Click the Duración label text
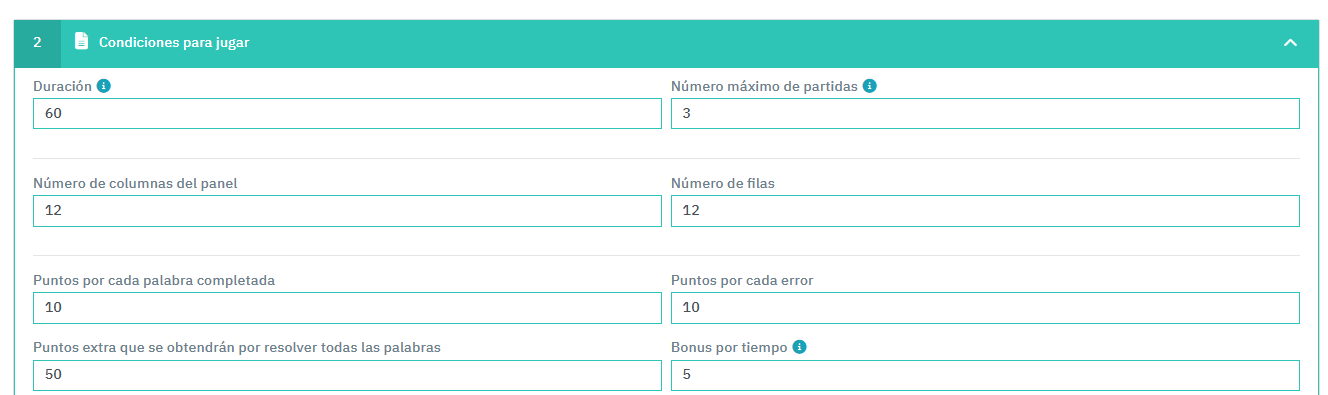The height and width of the screenshot is (395, 1328). (62, 86)
